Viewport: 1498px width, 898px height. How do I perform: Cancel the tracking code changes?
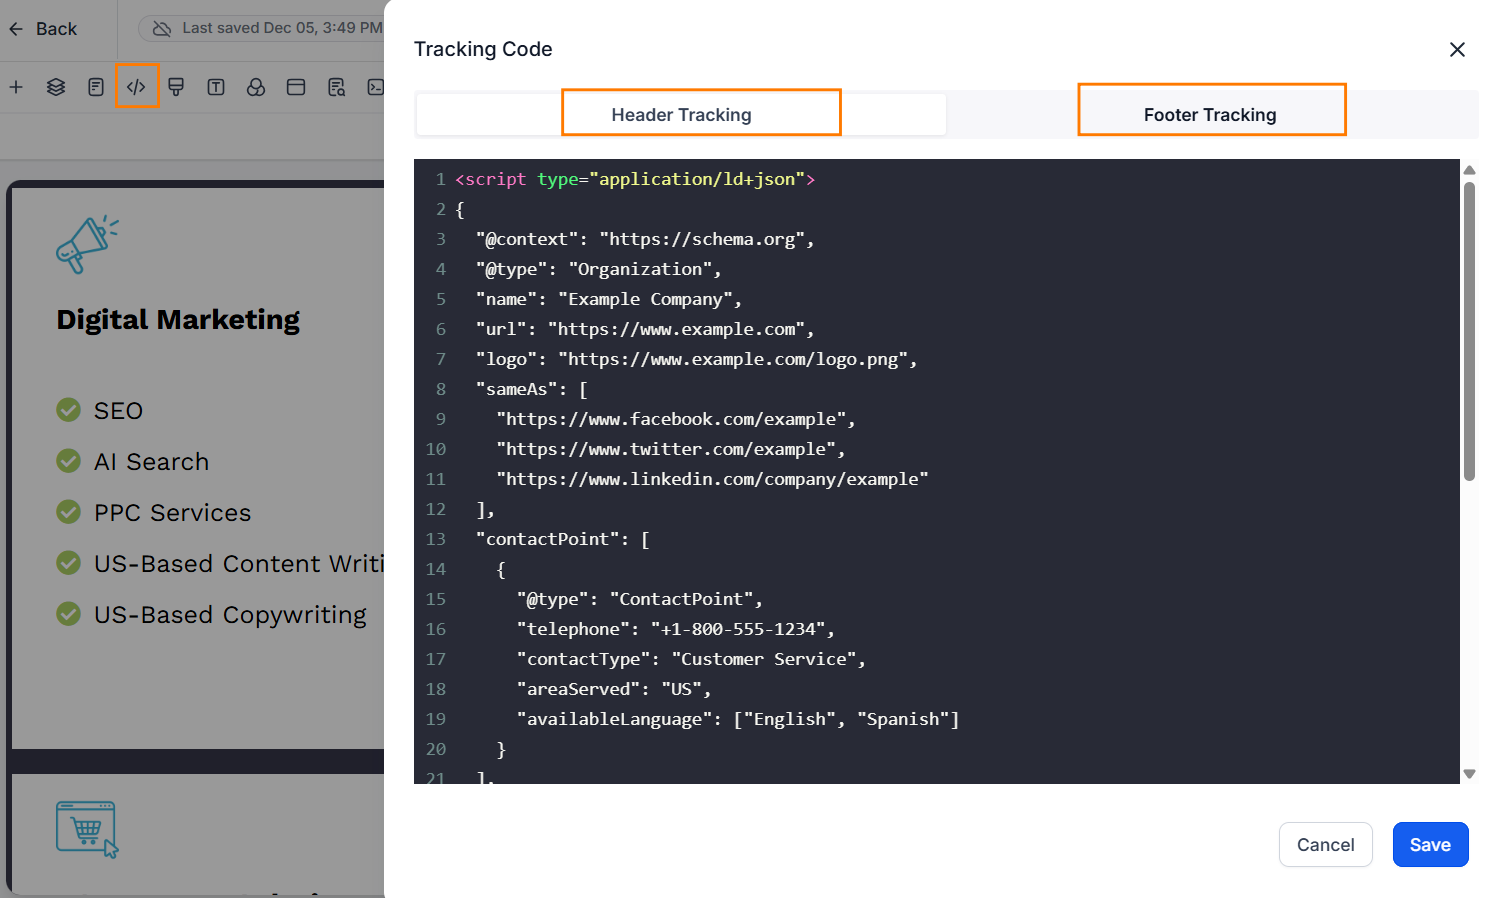pyautogui.click(x=1325, y=844)
